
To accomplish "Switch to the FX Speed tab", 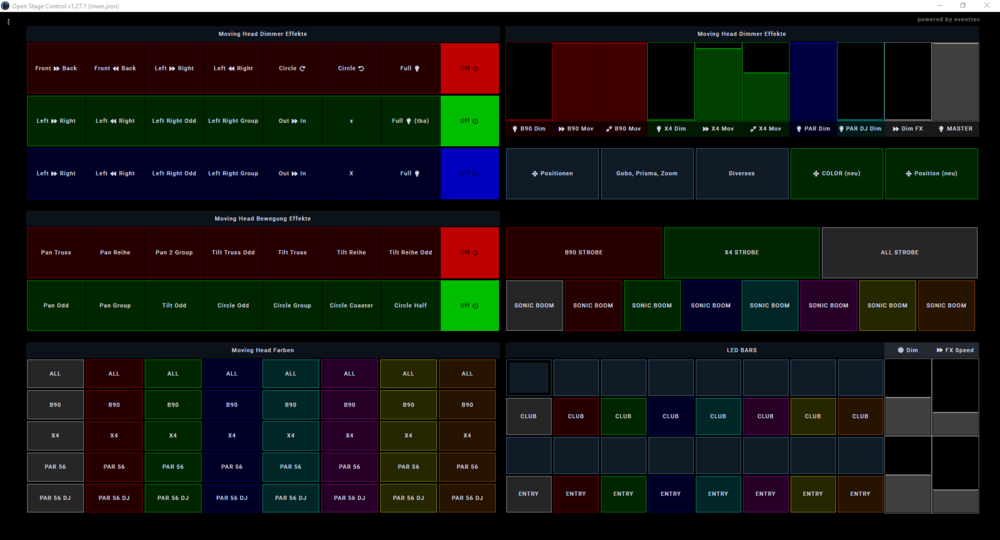I will 955,350.
